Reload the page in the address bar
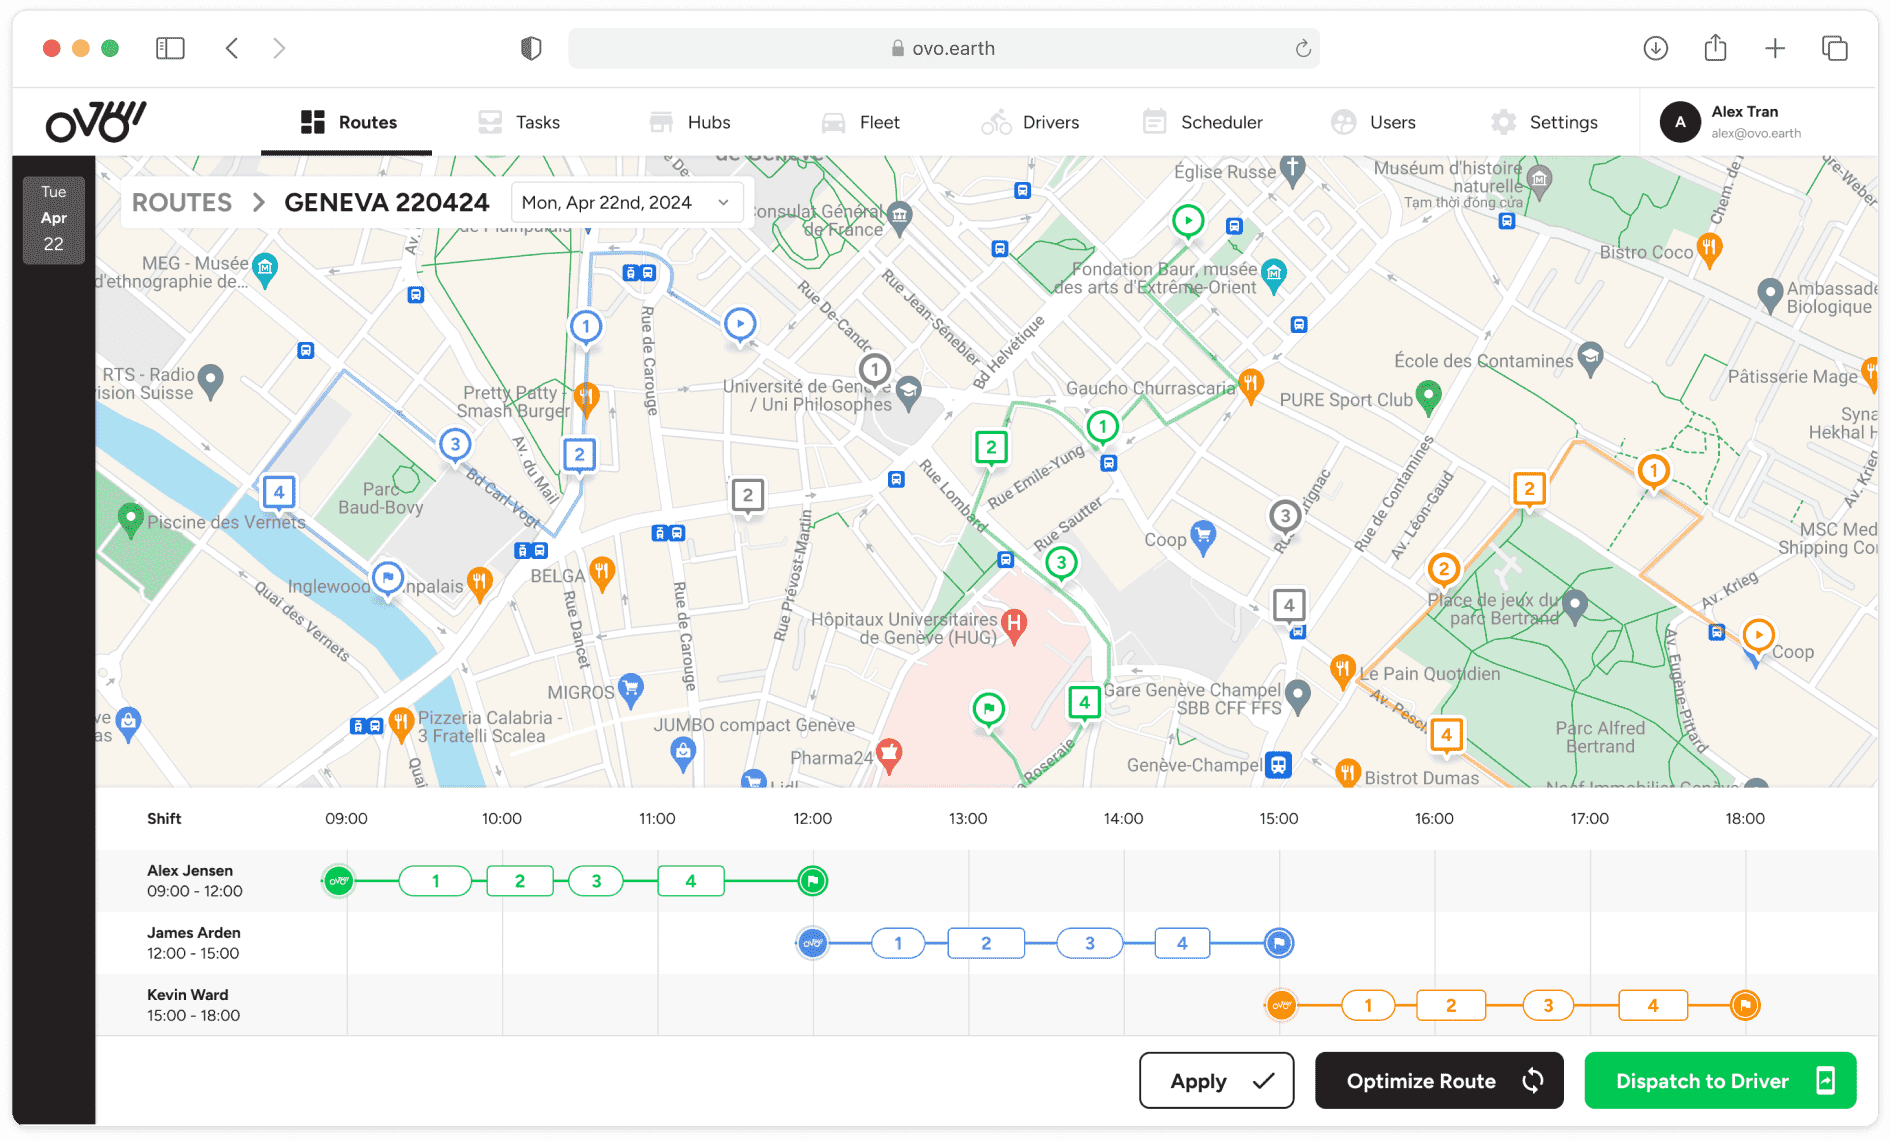 pyautogui.click(x=1303, y=48)
